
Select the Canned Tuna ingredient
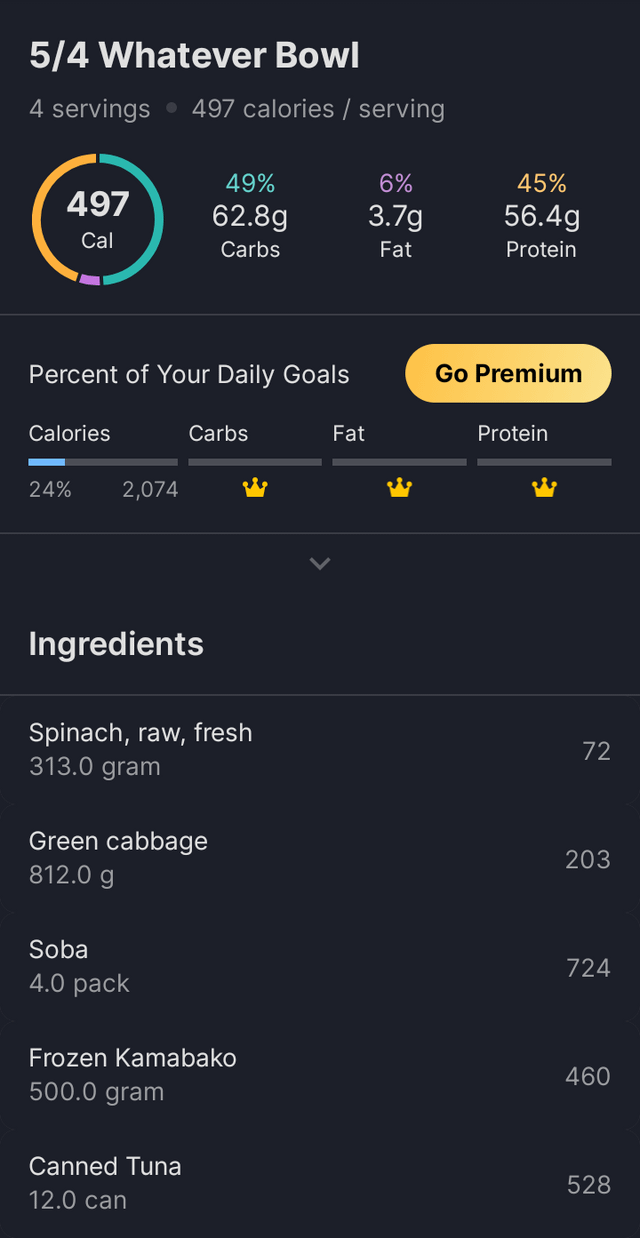[x=320, y=1183]
